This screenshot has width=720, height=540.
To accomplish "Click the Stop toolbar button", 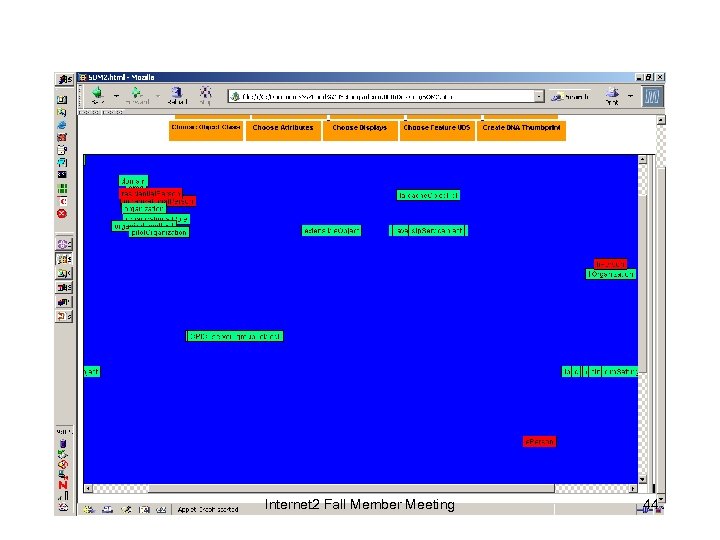I will (x=205, y=95).
